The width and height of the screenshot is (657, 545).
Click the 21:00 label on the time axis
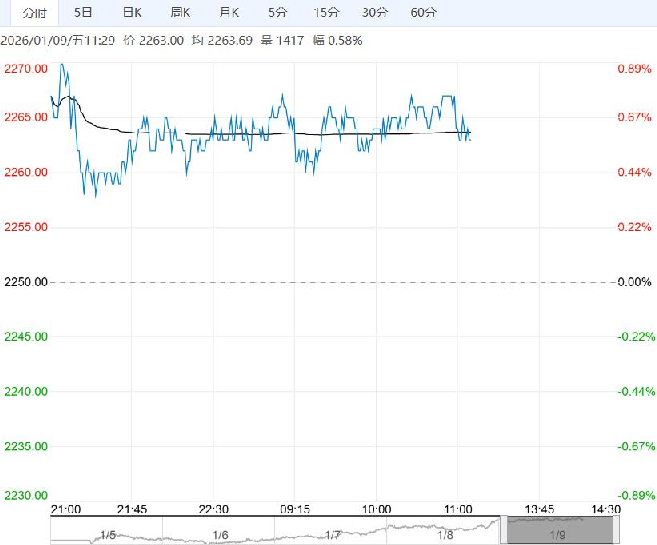[x=67, y=508]
